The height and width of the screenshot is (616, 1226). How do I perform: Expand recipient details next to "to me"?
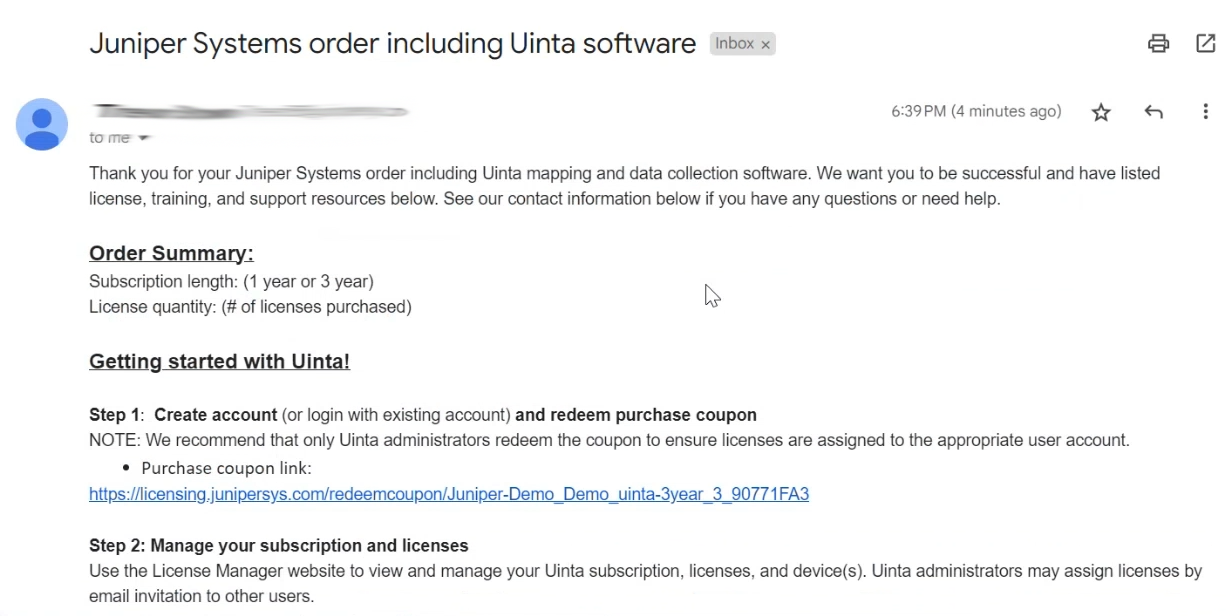pyautogui.click(x=145, y=138)
